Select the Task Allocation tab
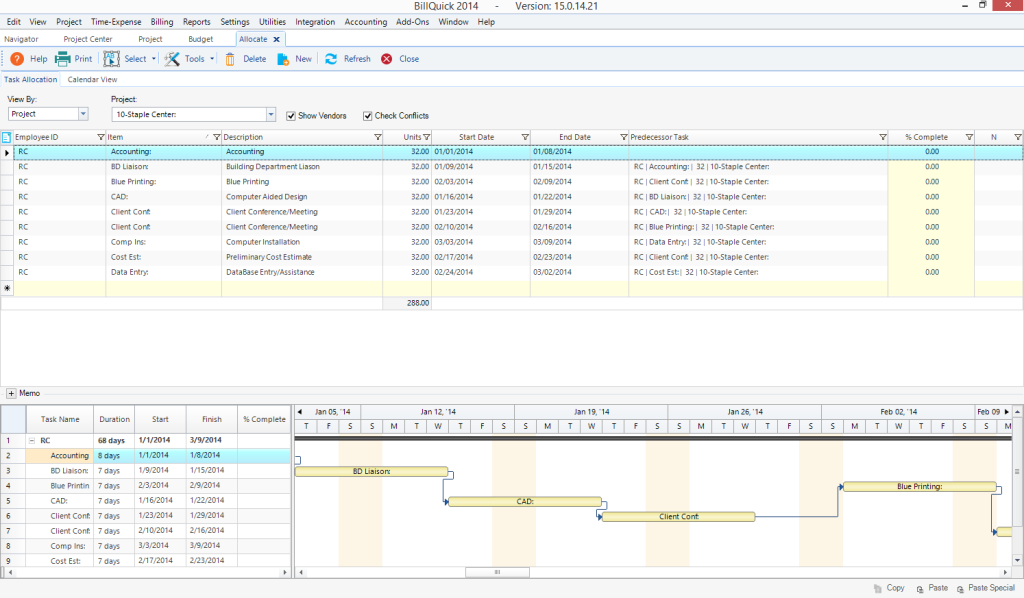Screen dimensions: 1024x598 pyautogui.click(x=30, y=80)
